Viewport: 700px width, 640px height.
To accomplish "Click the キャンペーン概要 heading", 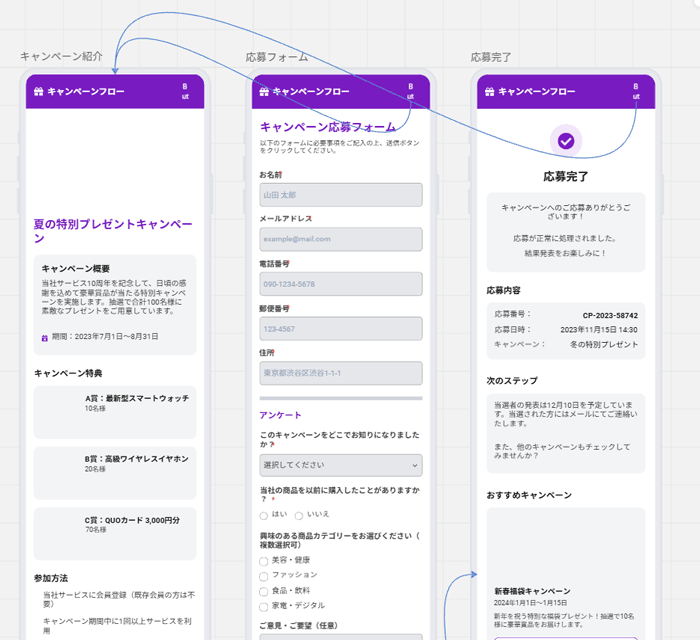I will (75, 269).
